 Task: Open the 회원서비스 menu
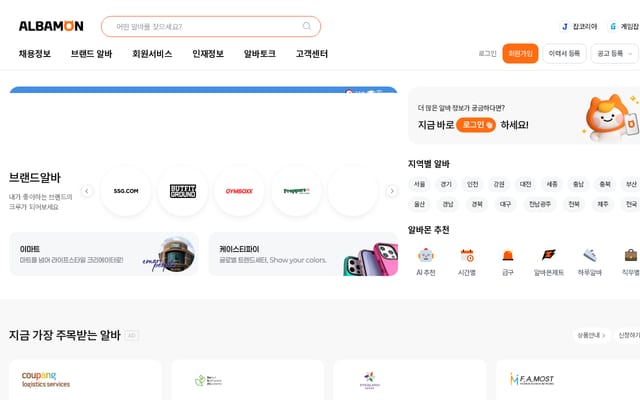152,53
